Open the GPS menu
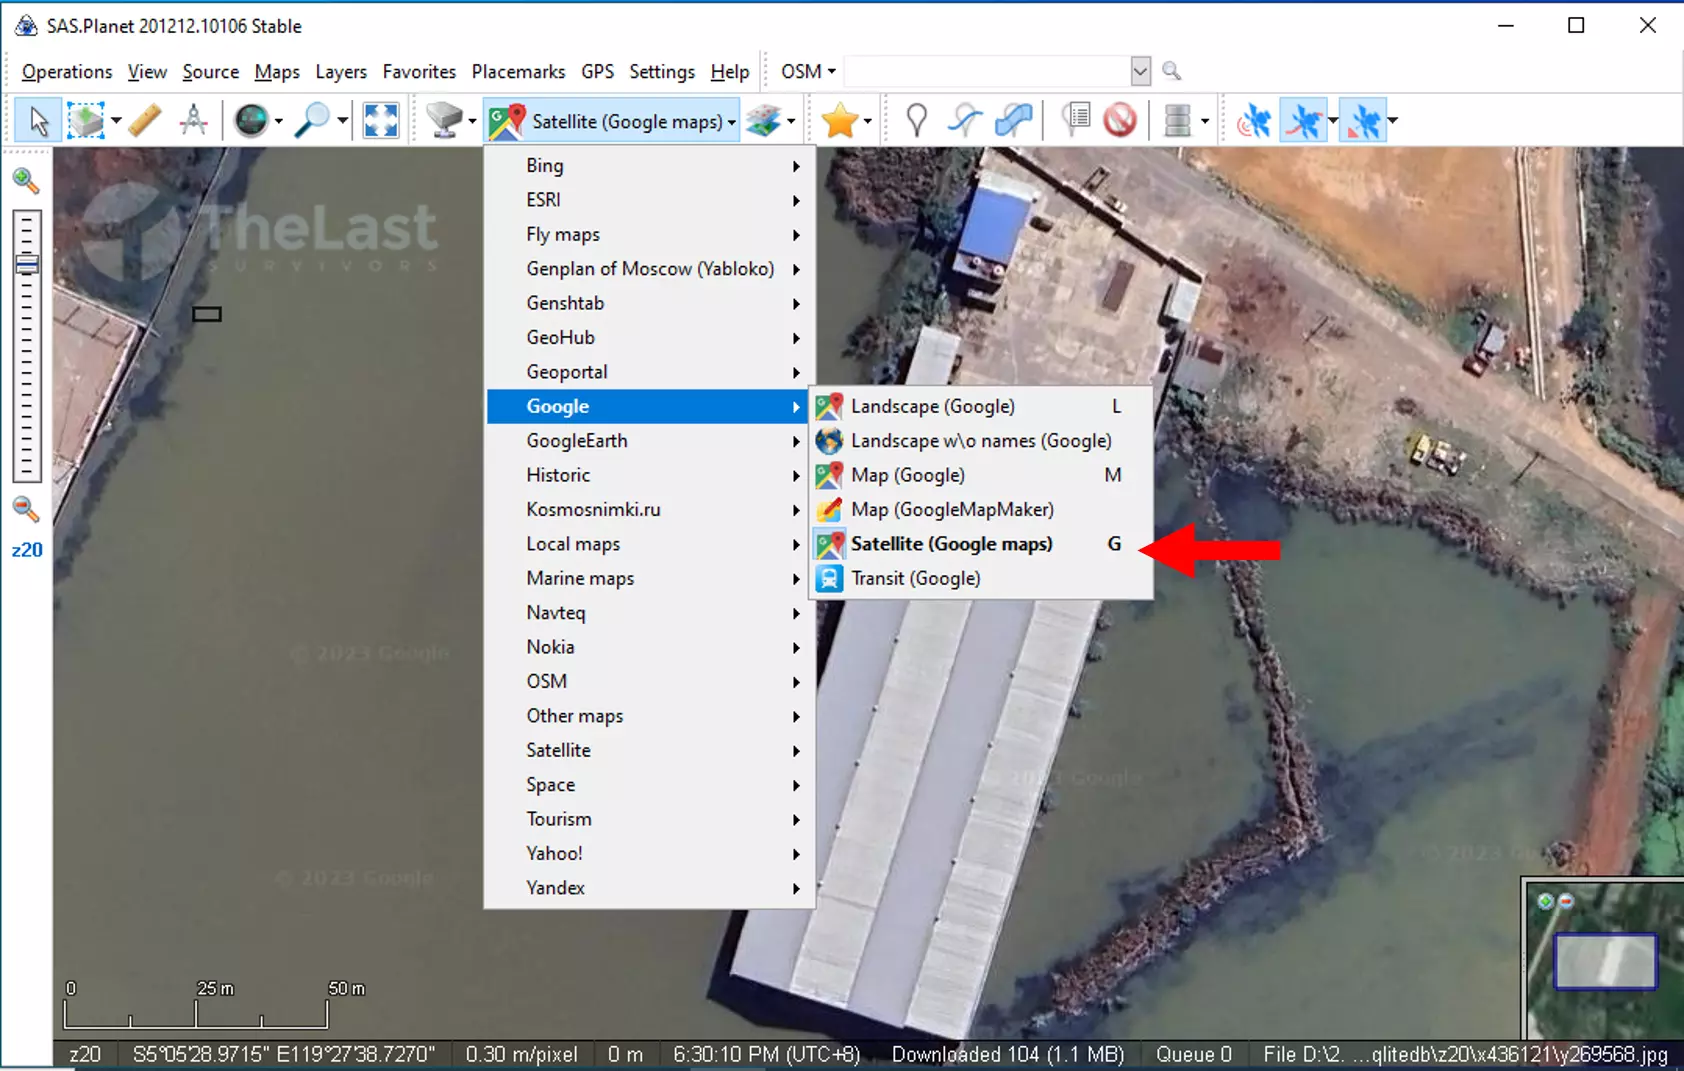Image resolution: width=1684 pixels, height=1071 pixels. tap(597, 72)
